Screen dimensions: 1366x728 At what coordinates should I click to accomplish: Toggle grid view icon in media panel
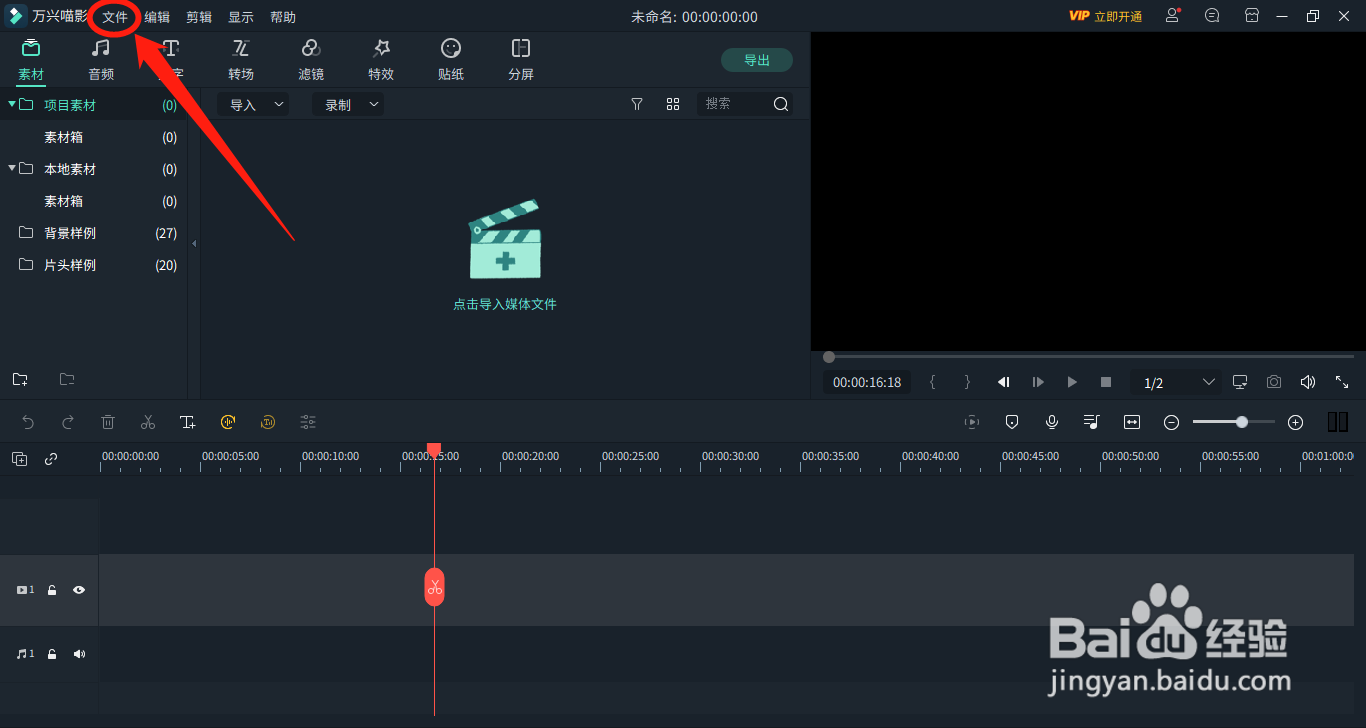click(x=673, y=104)
